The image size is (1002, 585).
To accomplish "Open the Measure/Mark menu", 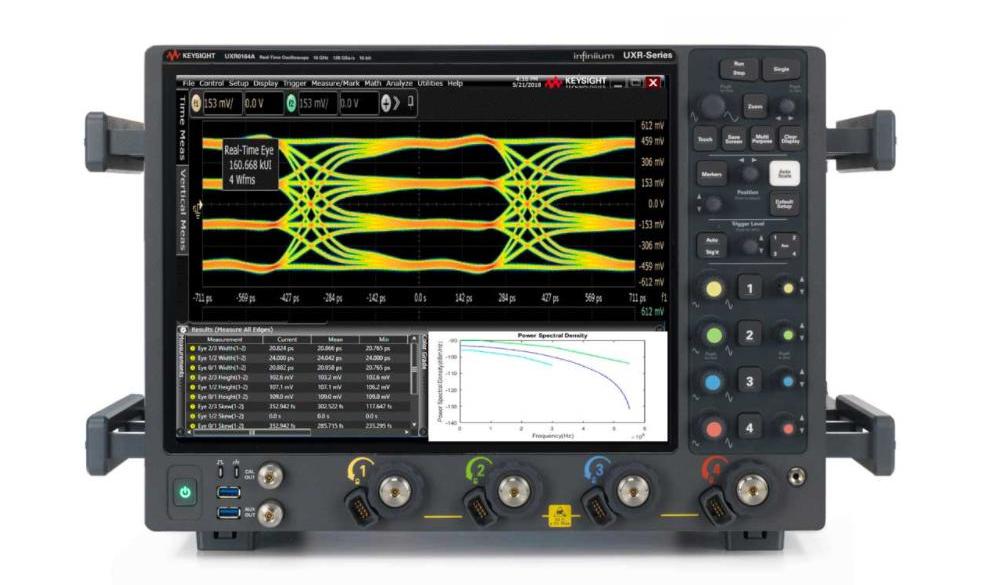I will 335,83.
